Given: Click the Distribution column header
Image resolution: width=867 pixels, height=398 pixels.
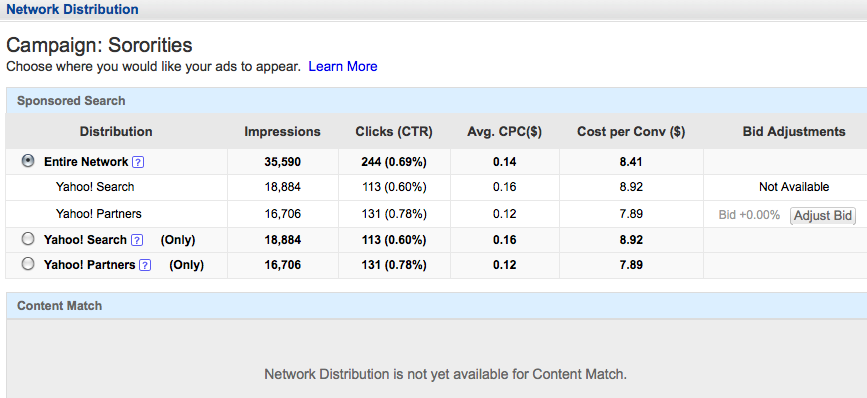Looking at the screenshot, I should pos(116,132).
